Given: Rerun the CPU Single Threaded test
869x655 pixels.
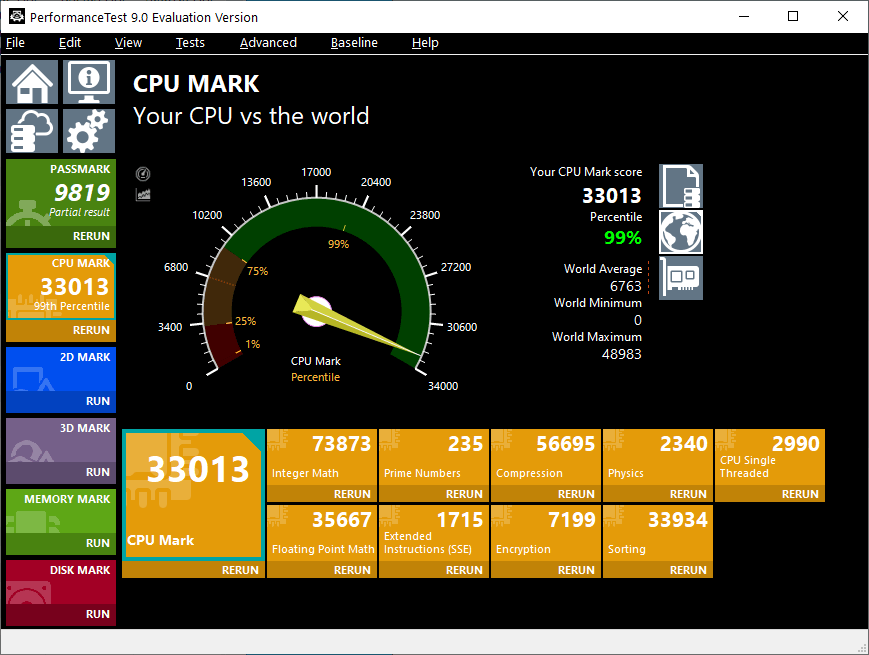Looking at the screenshot, I should tap(769, 494).
